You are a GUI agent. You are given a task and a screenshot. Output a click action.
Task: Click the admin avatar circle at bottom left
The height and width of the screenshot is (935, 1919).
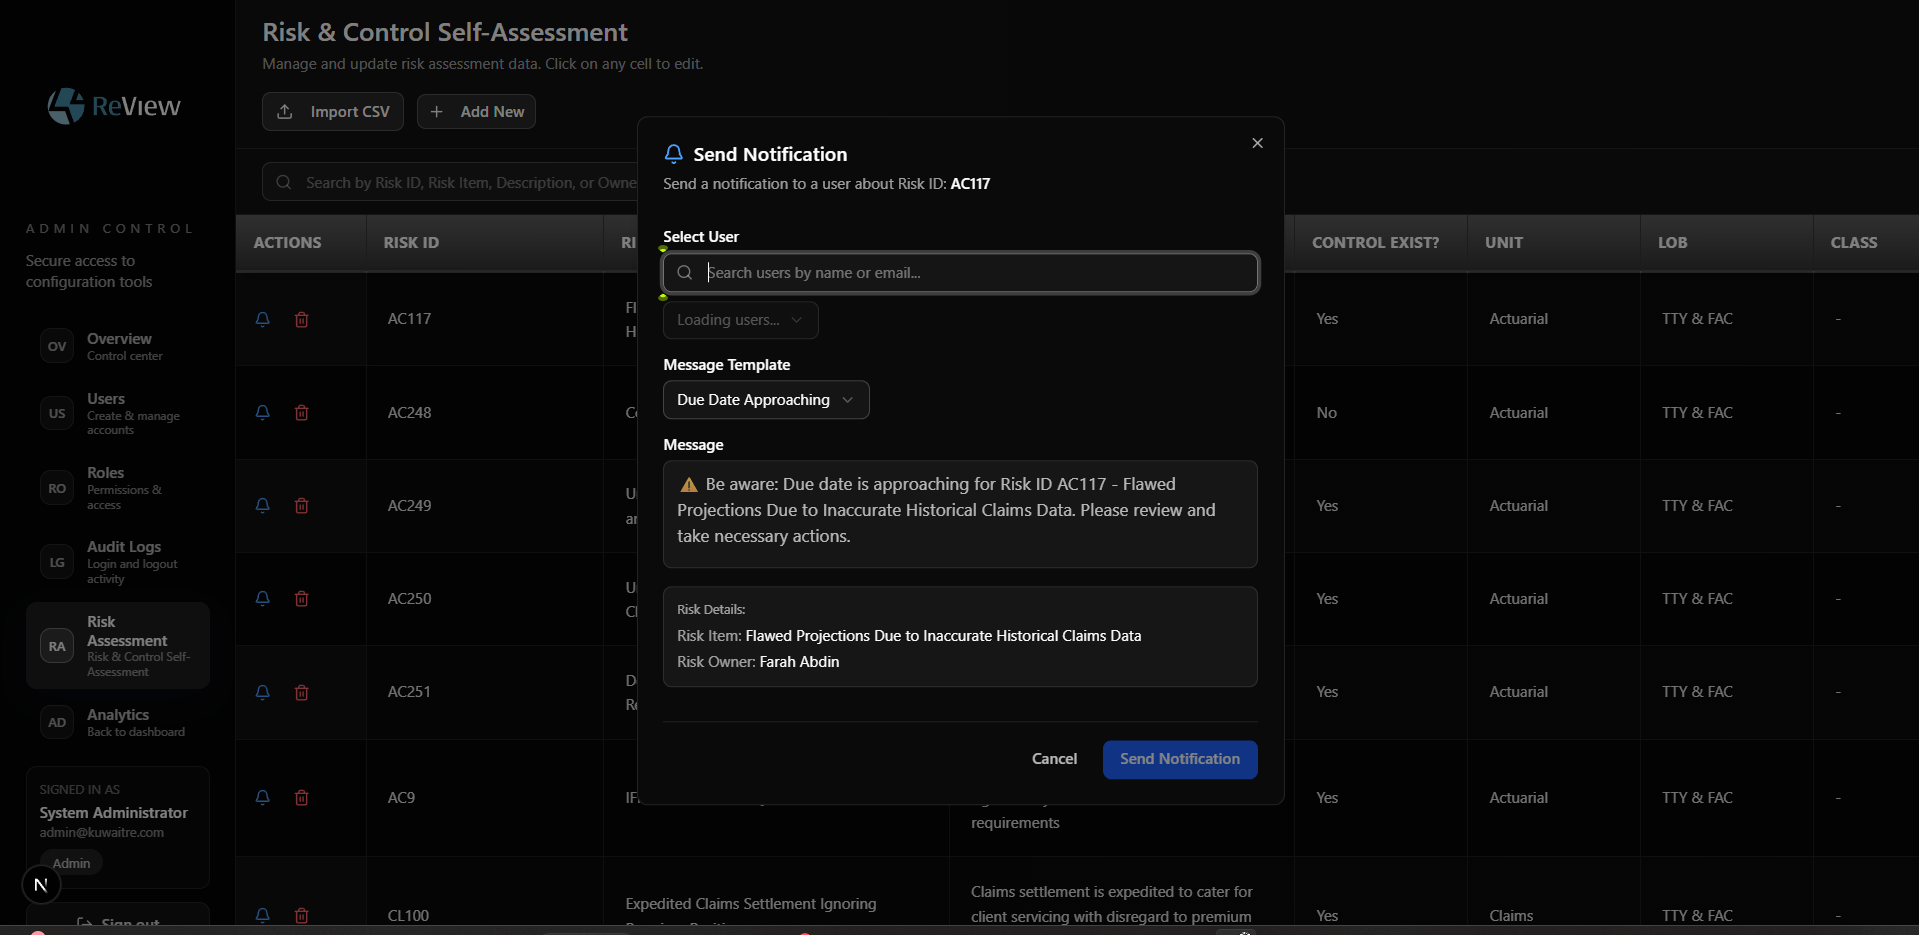pos(40,884)
